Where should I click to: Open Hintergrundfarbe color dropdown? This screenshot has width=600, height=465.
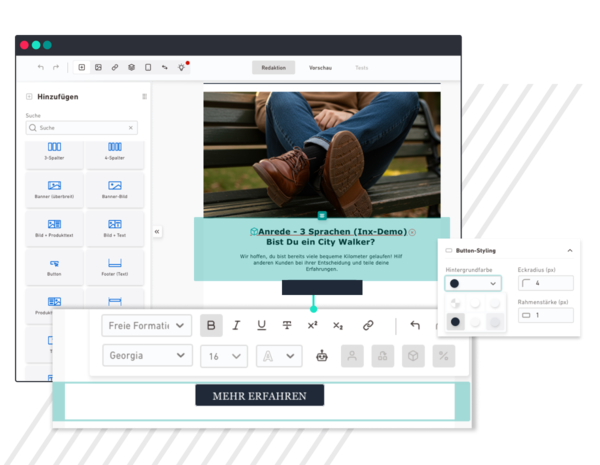473,284
